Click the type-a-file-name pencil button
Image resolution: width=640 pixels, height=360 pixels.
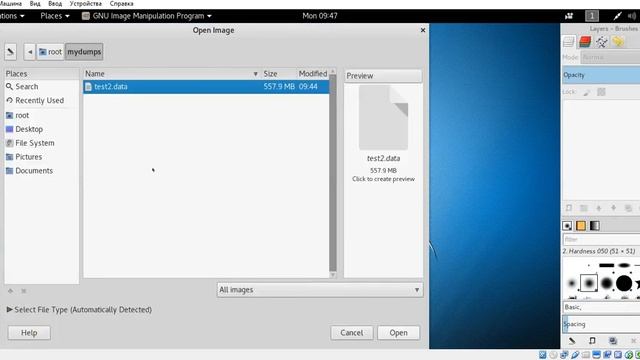11,52
